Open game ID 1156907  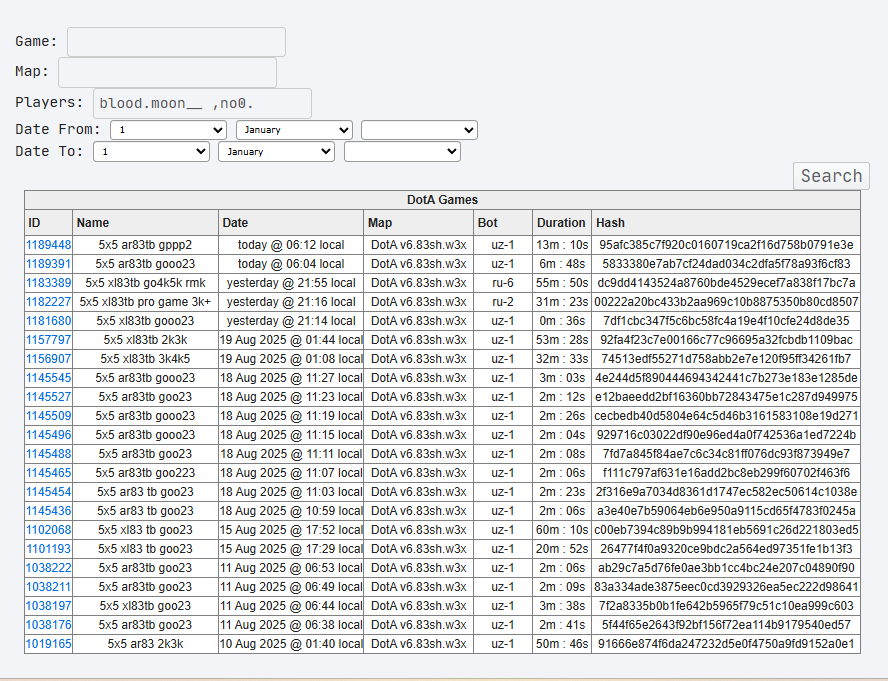coord(49,359)
